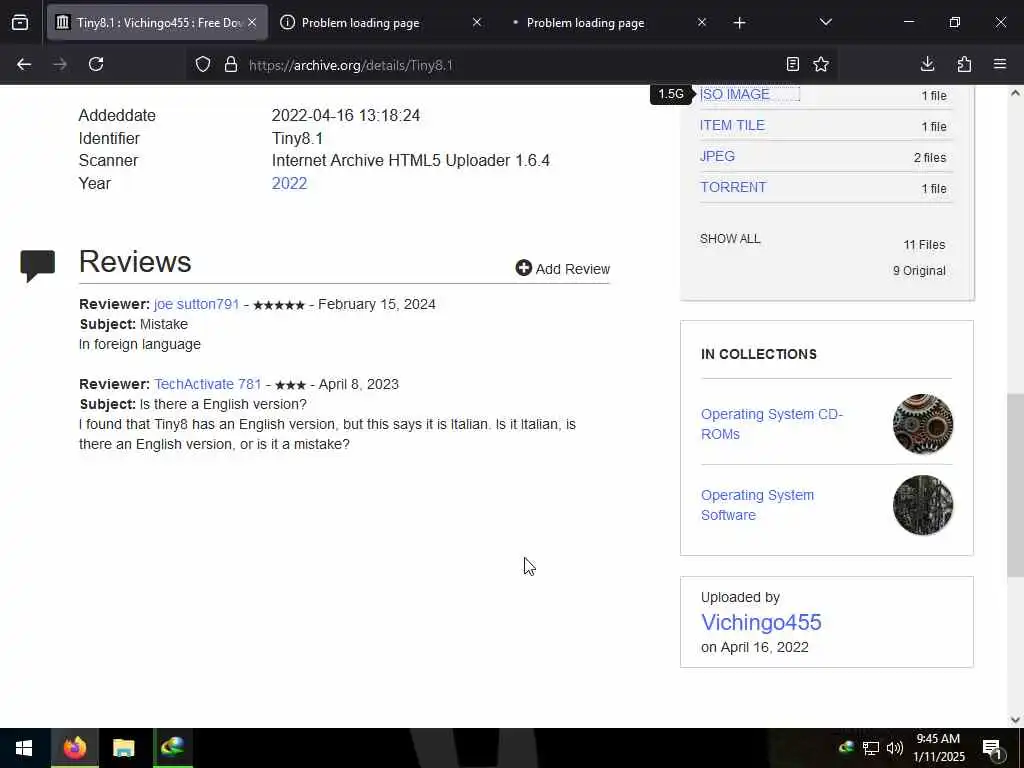The image size is (1024, 768).
Task: Click the page vertical scrollbar thumb
Action: [1015, 485]
